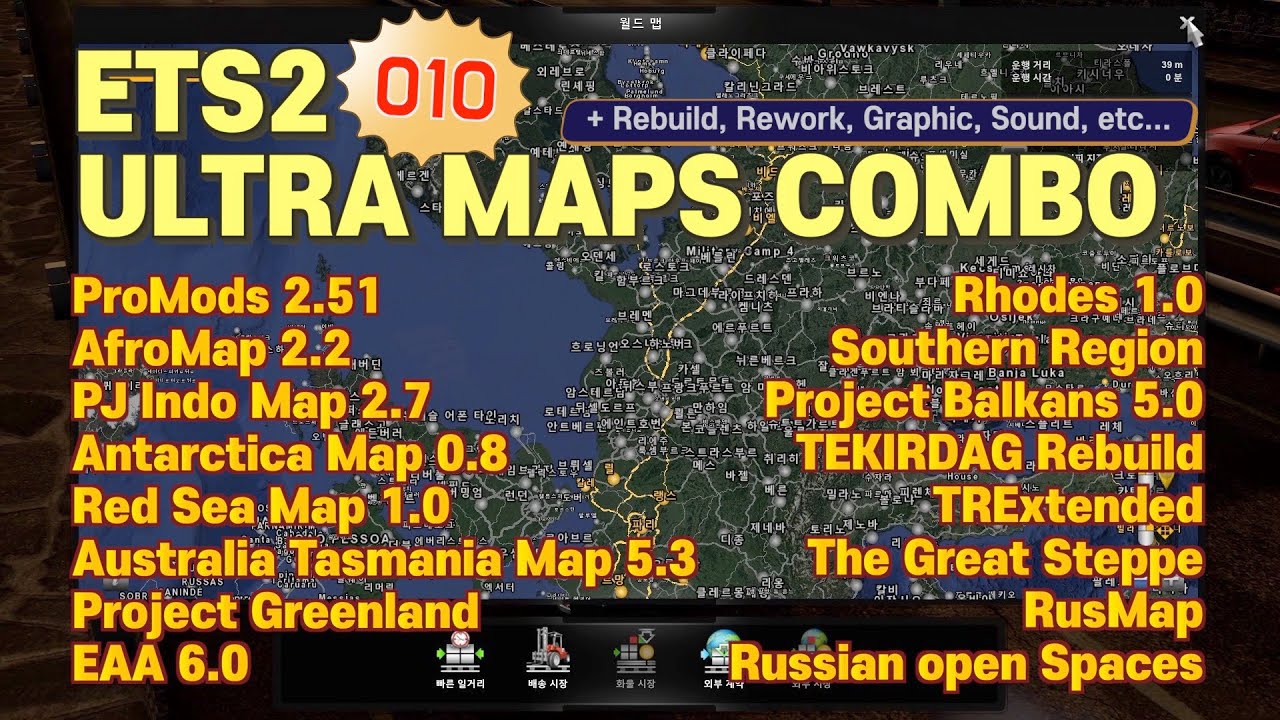Select the 취리히 city on the map
The height and width of the screenshot is (720, 1280).
(782, 458)
